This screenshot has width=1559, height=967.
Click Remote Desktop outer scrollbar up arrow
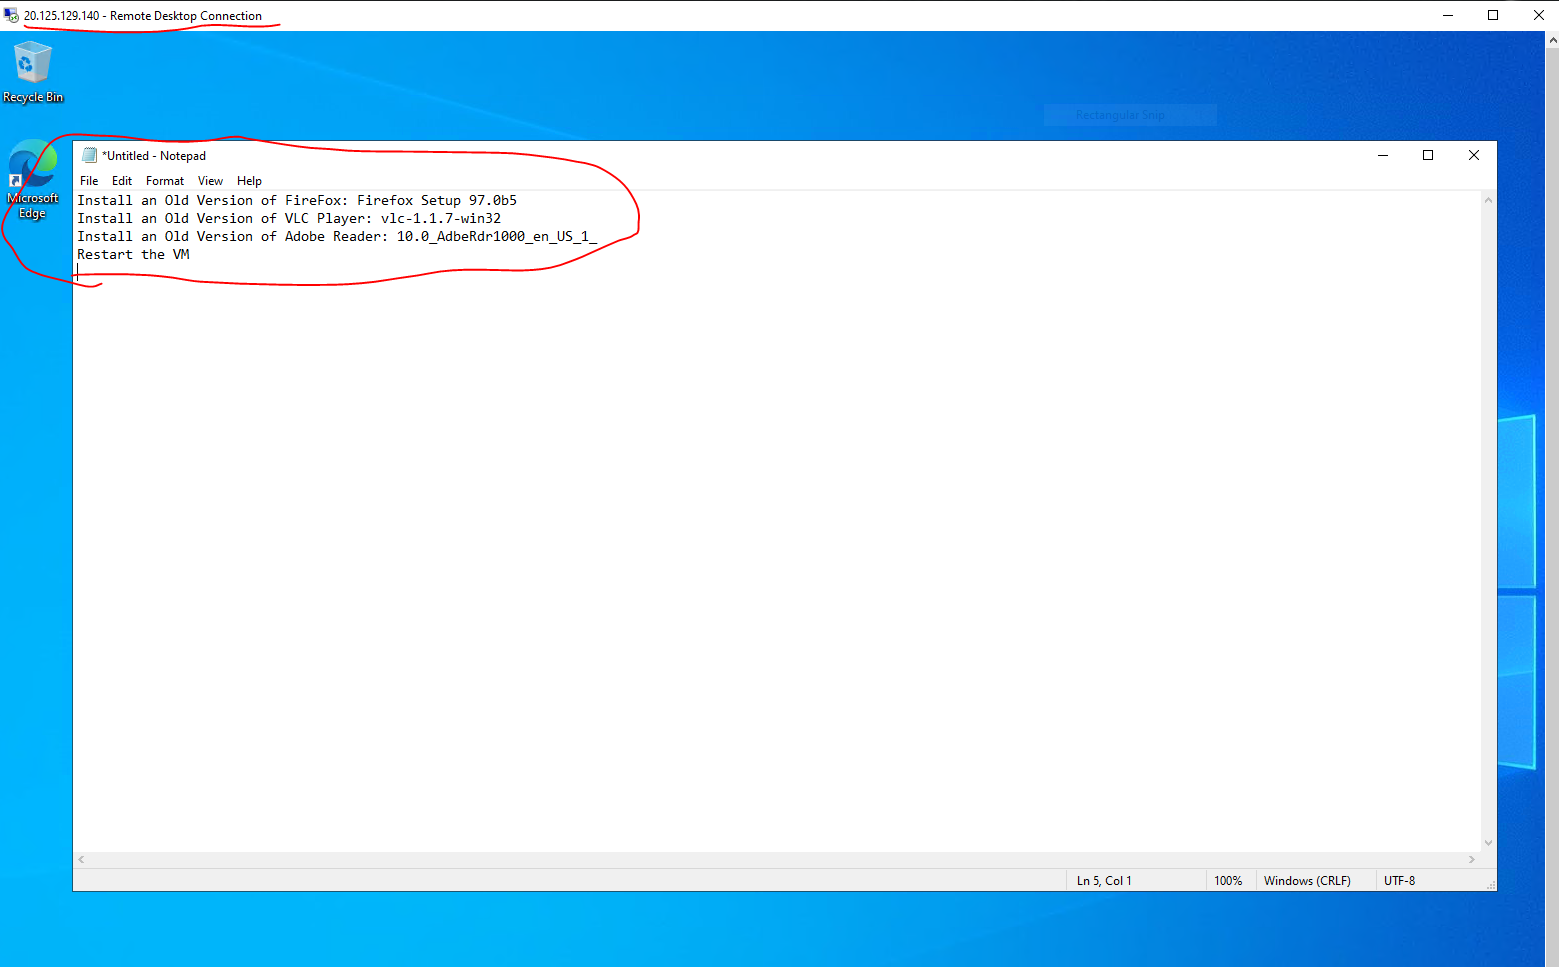tap(1552, 40)
